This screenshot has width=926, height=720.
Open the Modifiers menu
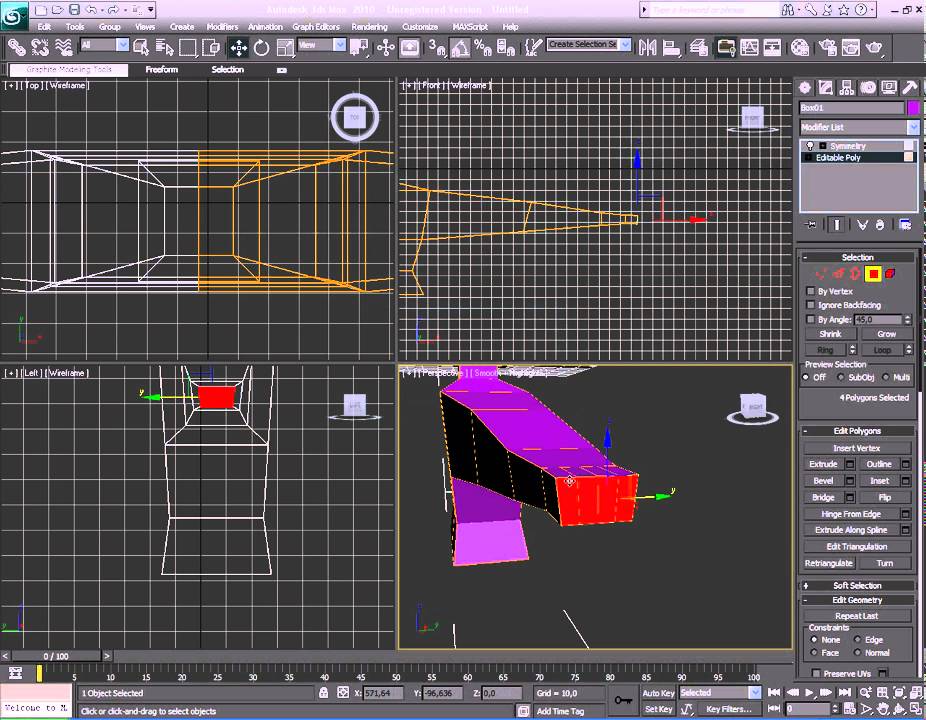[222, 27]
